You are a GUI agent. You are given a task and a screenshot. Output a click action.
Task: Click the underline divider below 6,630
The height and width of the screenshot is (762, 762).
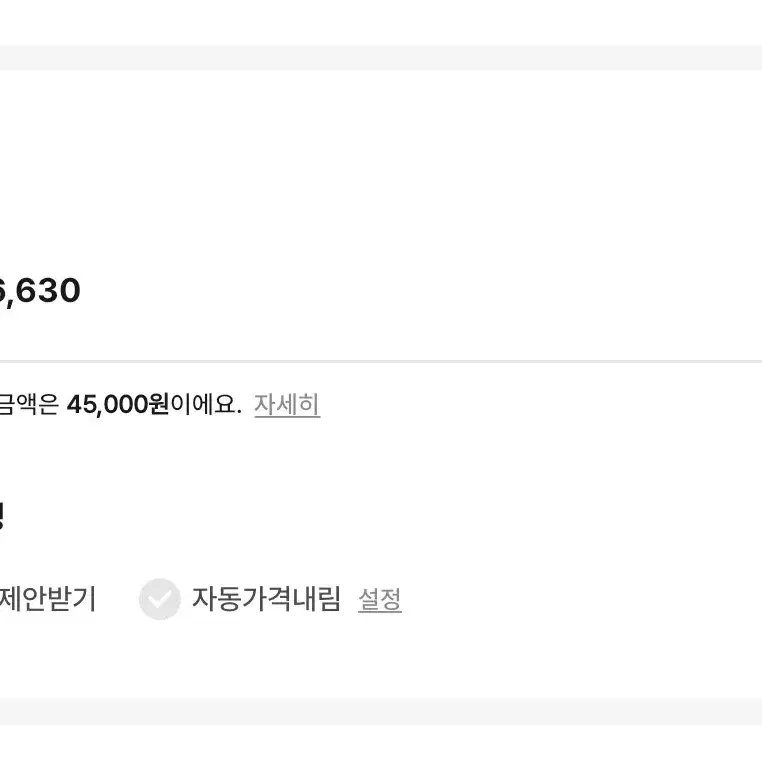pyautogui.click(x=381, y=361)
